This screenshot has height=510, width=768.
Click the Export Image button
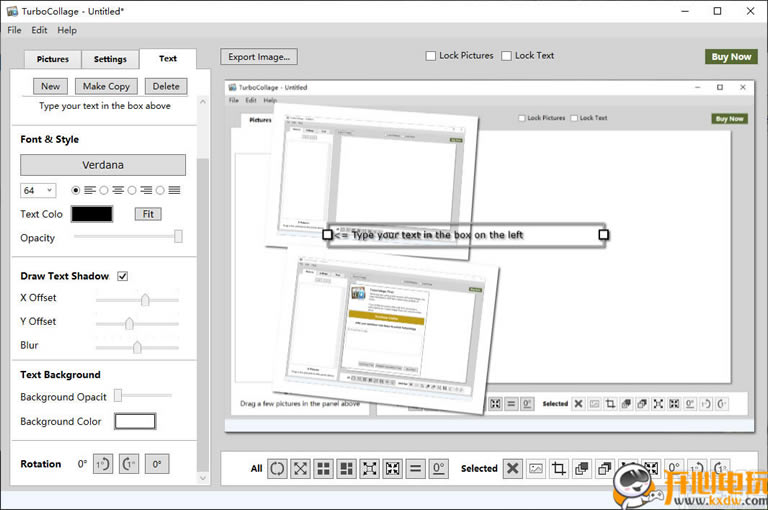(259, 57)
